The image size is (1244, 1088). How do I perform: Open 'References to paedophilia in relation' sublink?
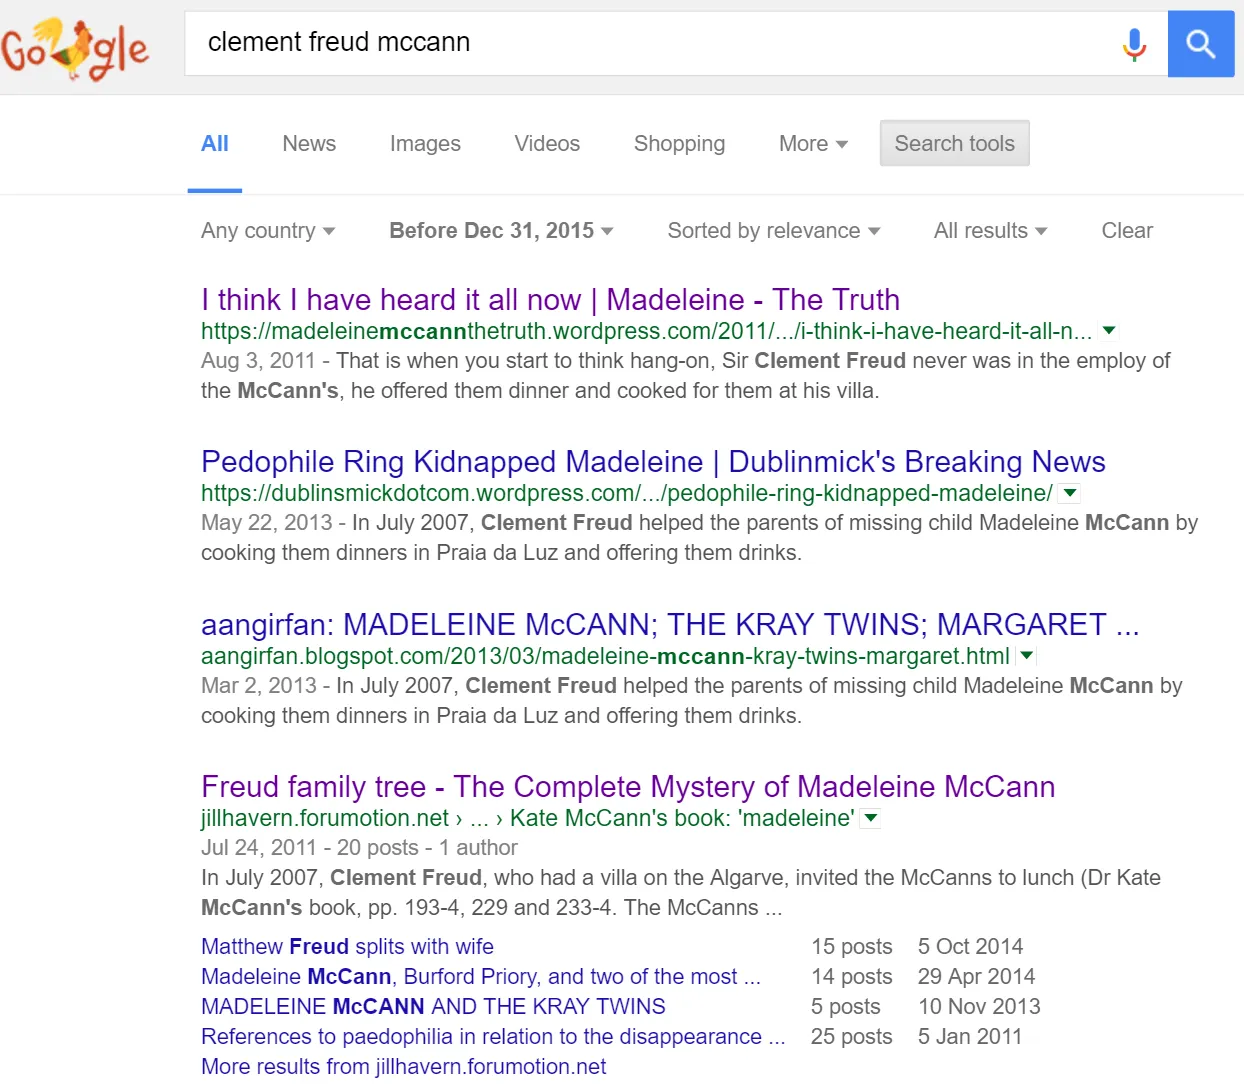[x=493, y=1036]
